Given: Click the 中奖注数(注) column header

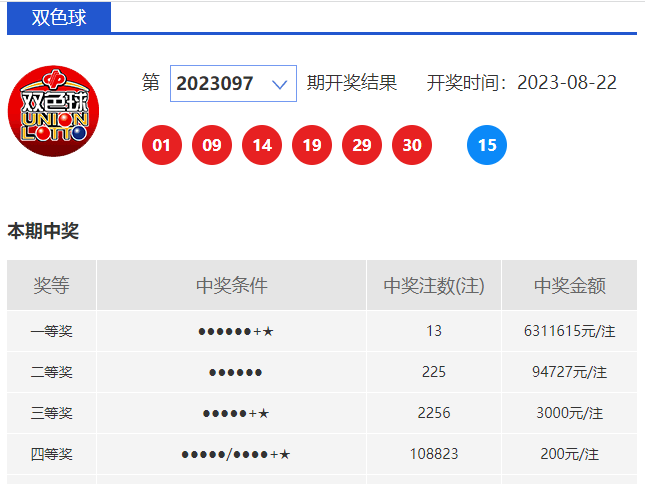Looking at the screenshot, I should [x=434, y=285].
